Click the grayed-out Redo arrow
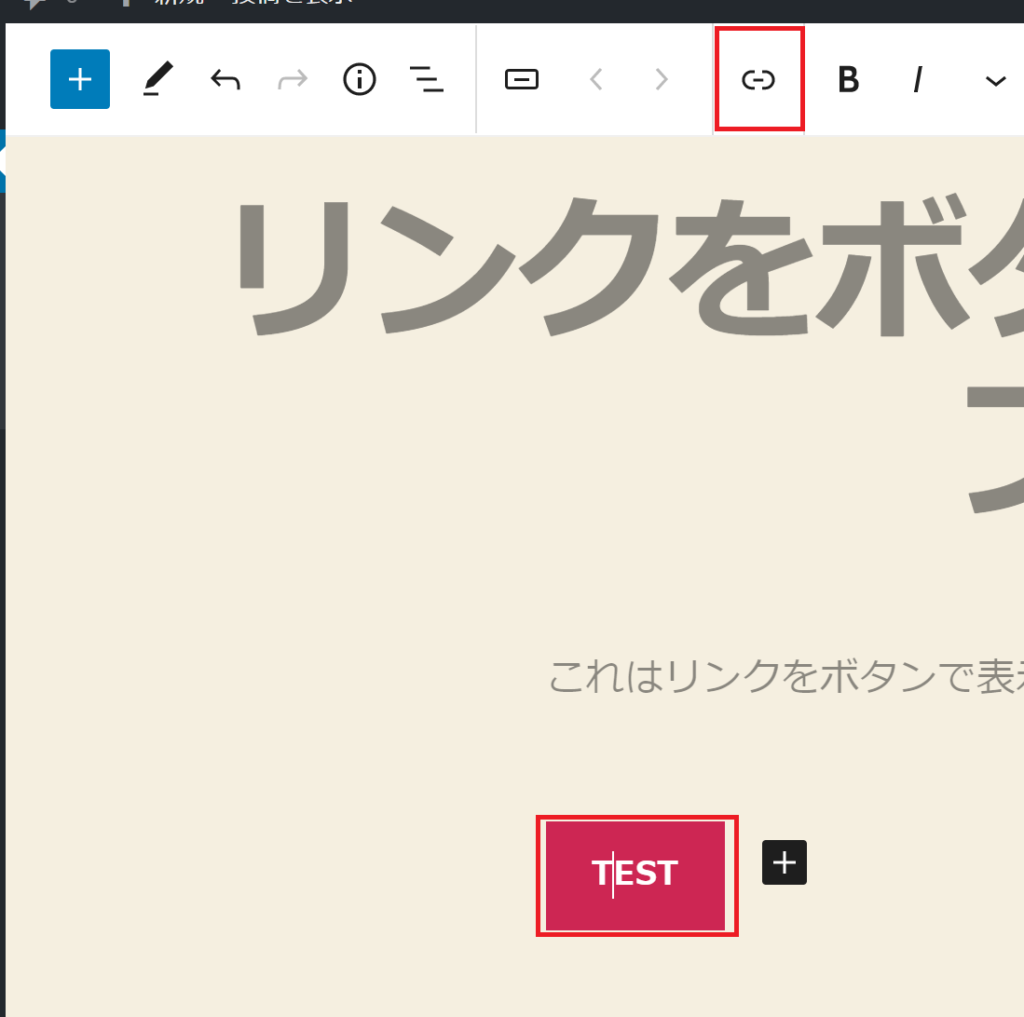Image resolution: width=1024 pixels, height=1017 pixels. click(292, 79)
